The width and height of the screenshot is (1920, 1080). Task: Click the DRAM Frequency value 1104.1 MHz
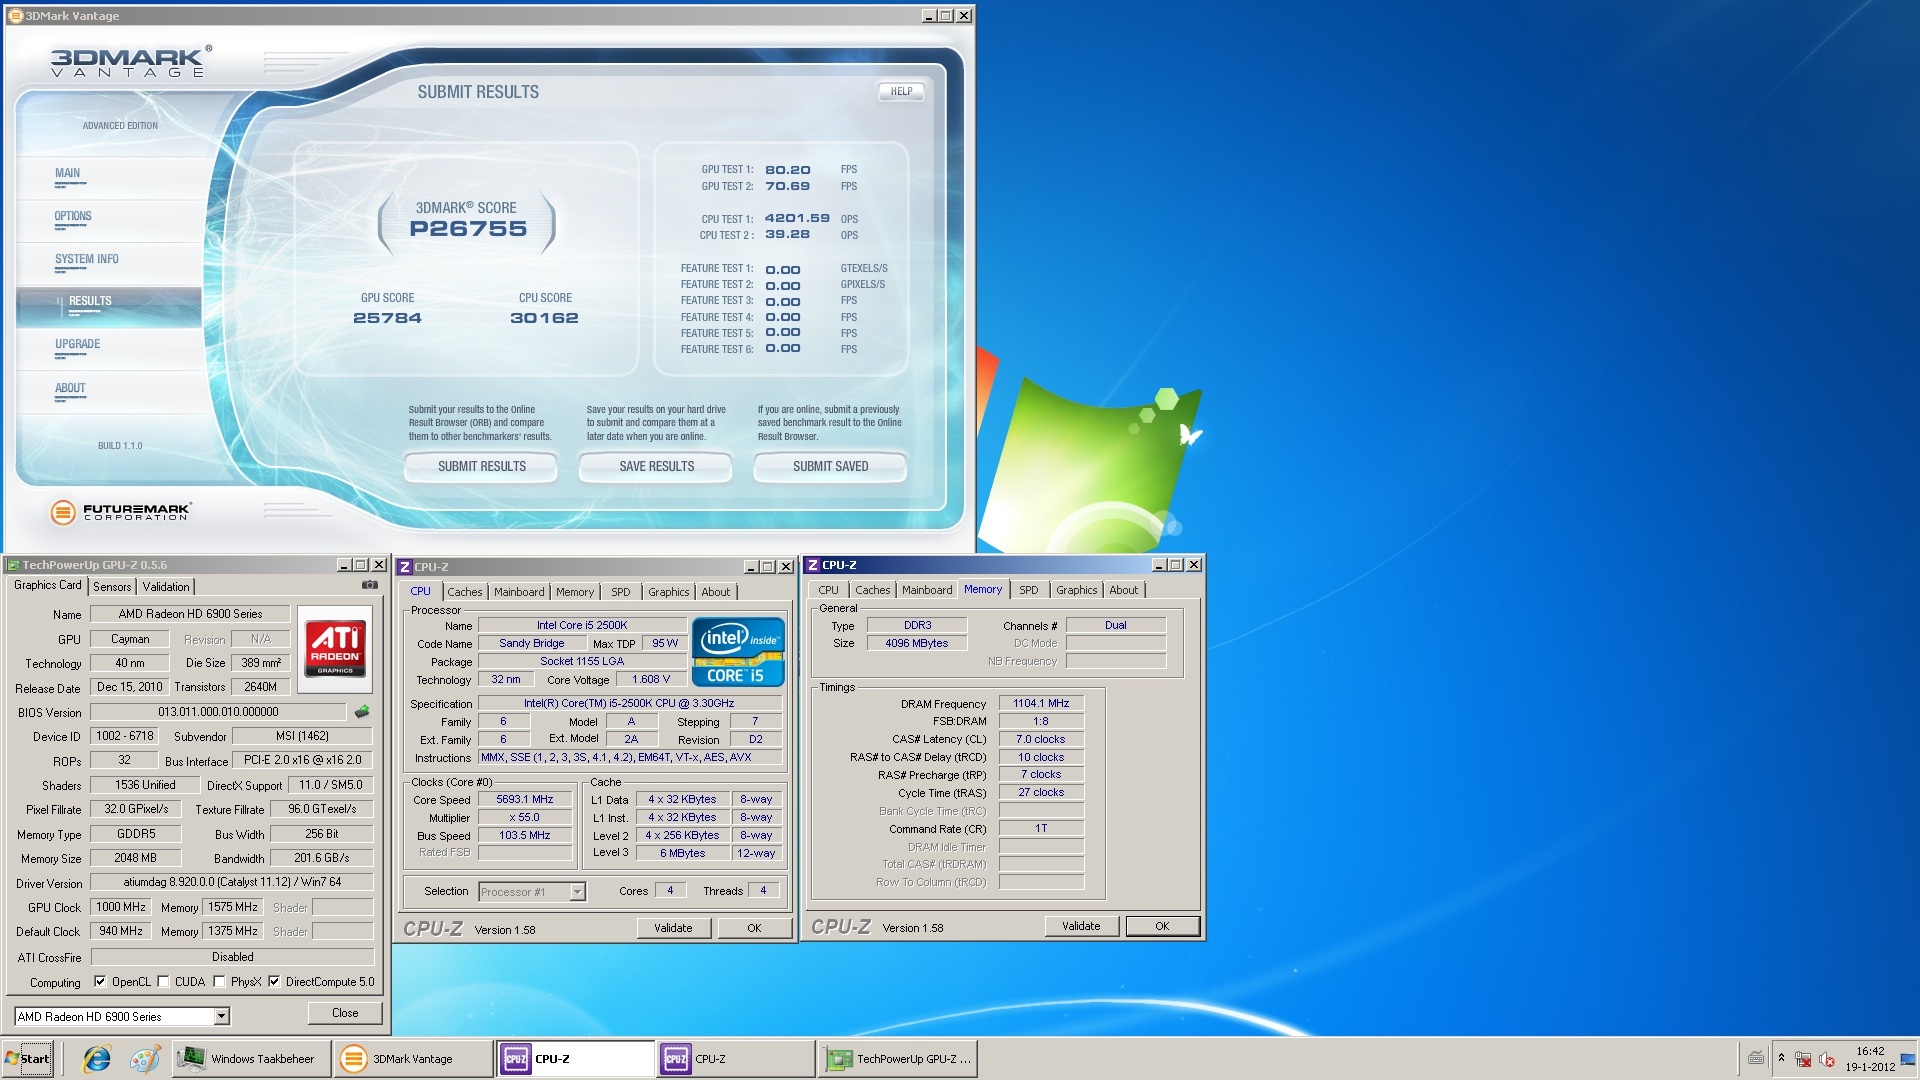(x=1041, y=703)
